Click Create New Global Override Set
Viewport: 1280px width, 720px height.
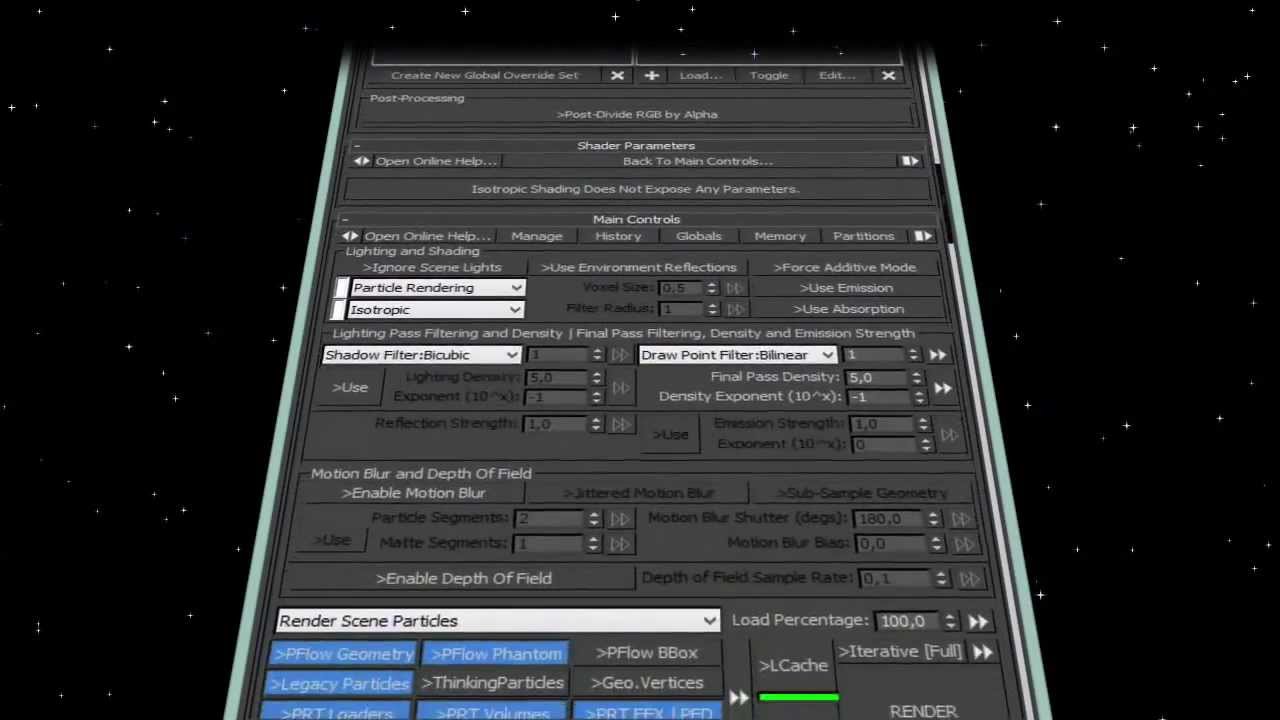click(x=485, y=75)
